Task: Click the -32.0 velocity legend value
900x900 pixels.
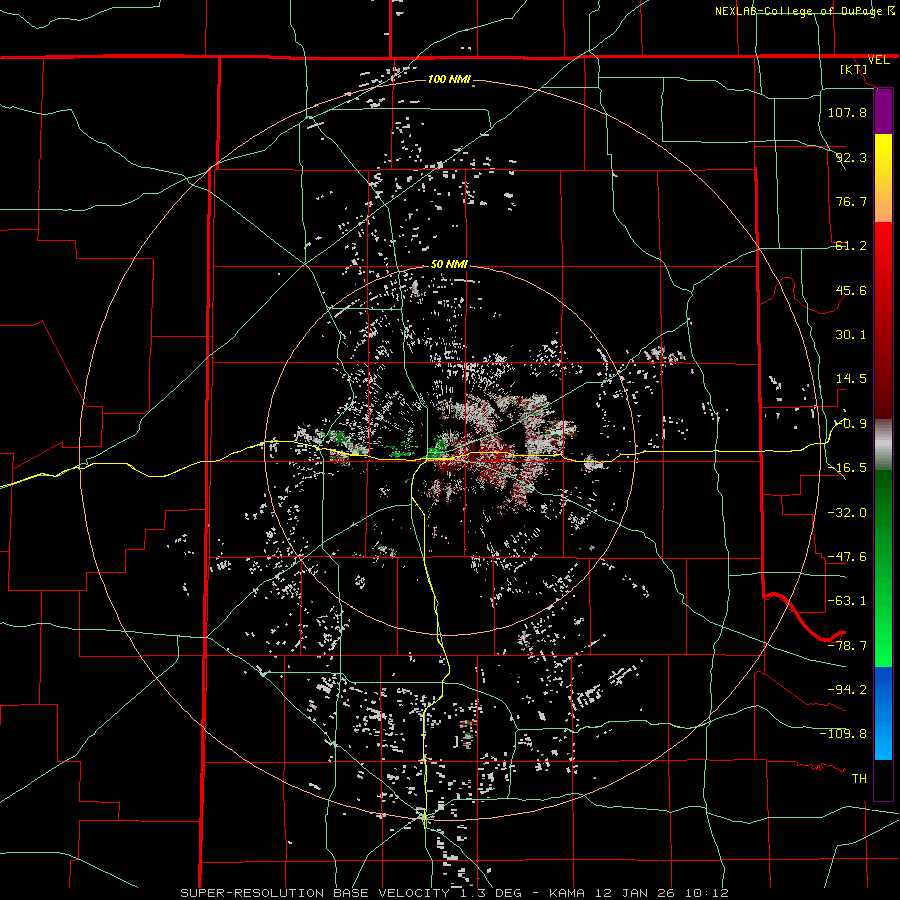Action: click(x=847, y=513)
